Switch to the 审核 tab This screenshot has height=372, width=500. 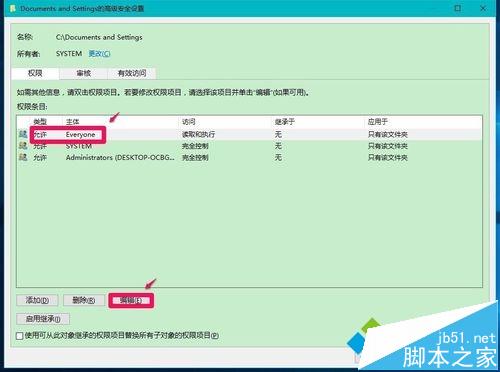[x=83, y=73]
